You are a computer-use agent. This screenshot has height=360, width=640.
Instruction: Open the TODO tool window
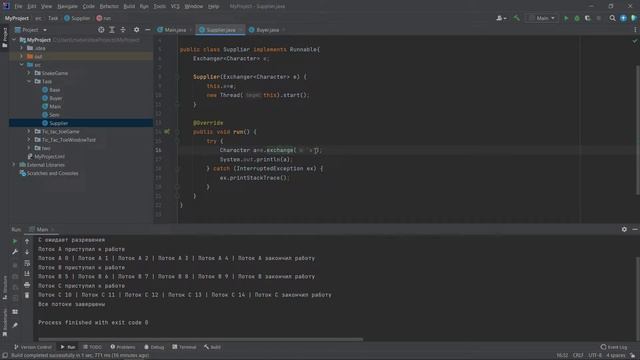[92, 347]
